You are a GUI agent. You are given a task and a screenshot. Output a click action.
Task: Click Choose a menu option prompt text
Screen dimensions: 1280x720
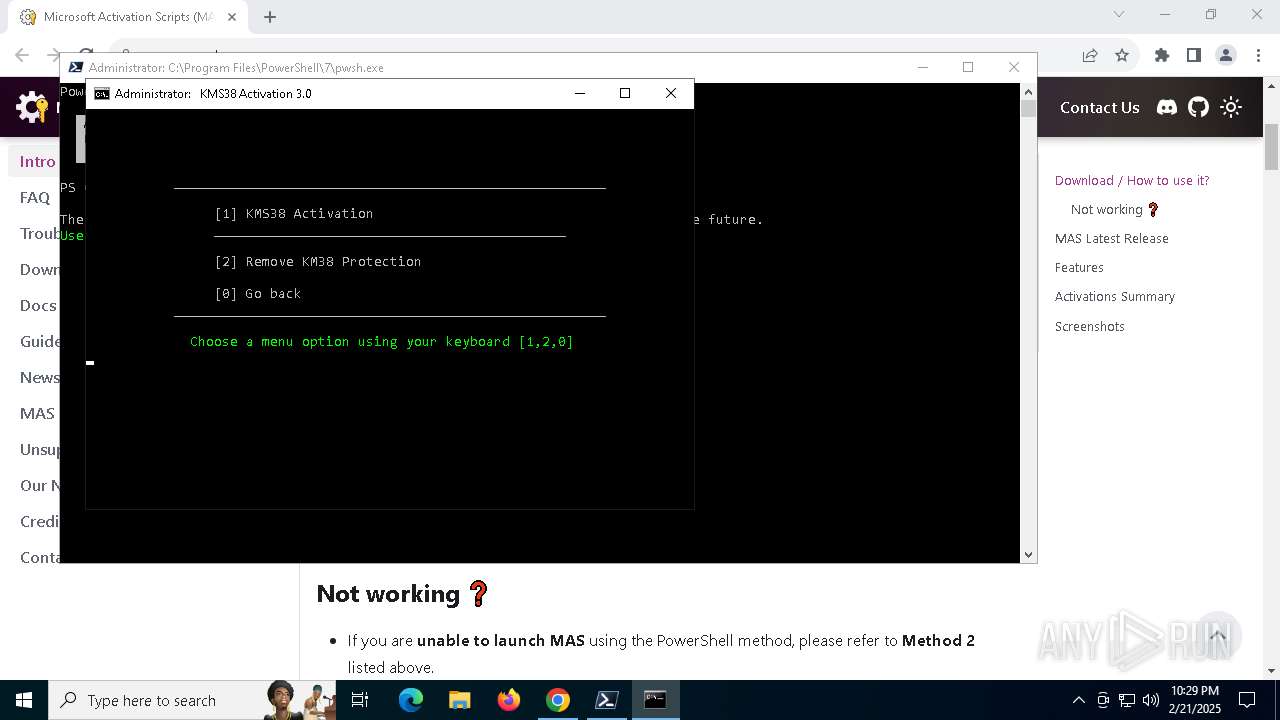(382, 341)
